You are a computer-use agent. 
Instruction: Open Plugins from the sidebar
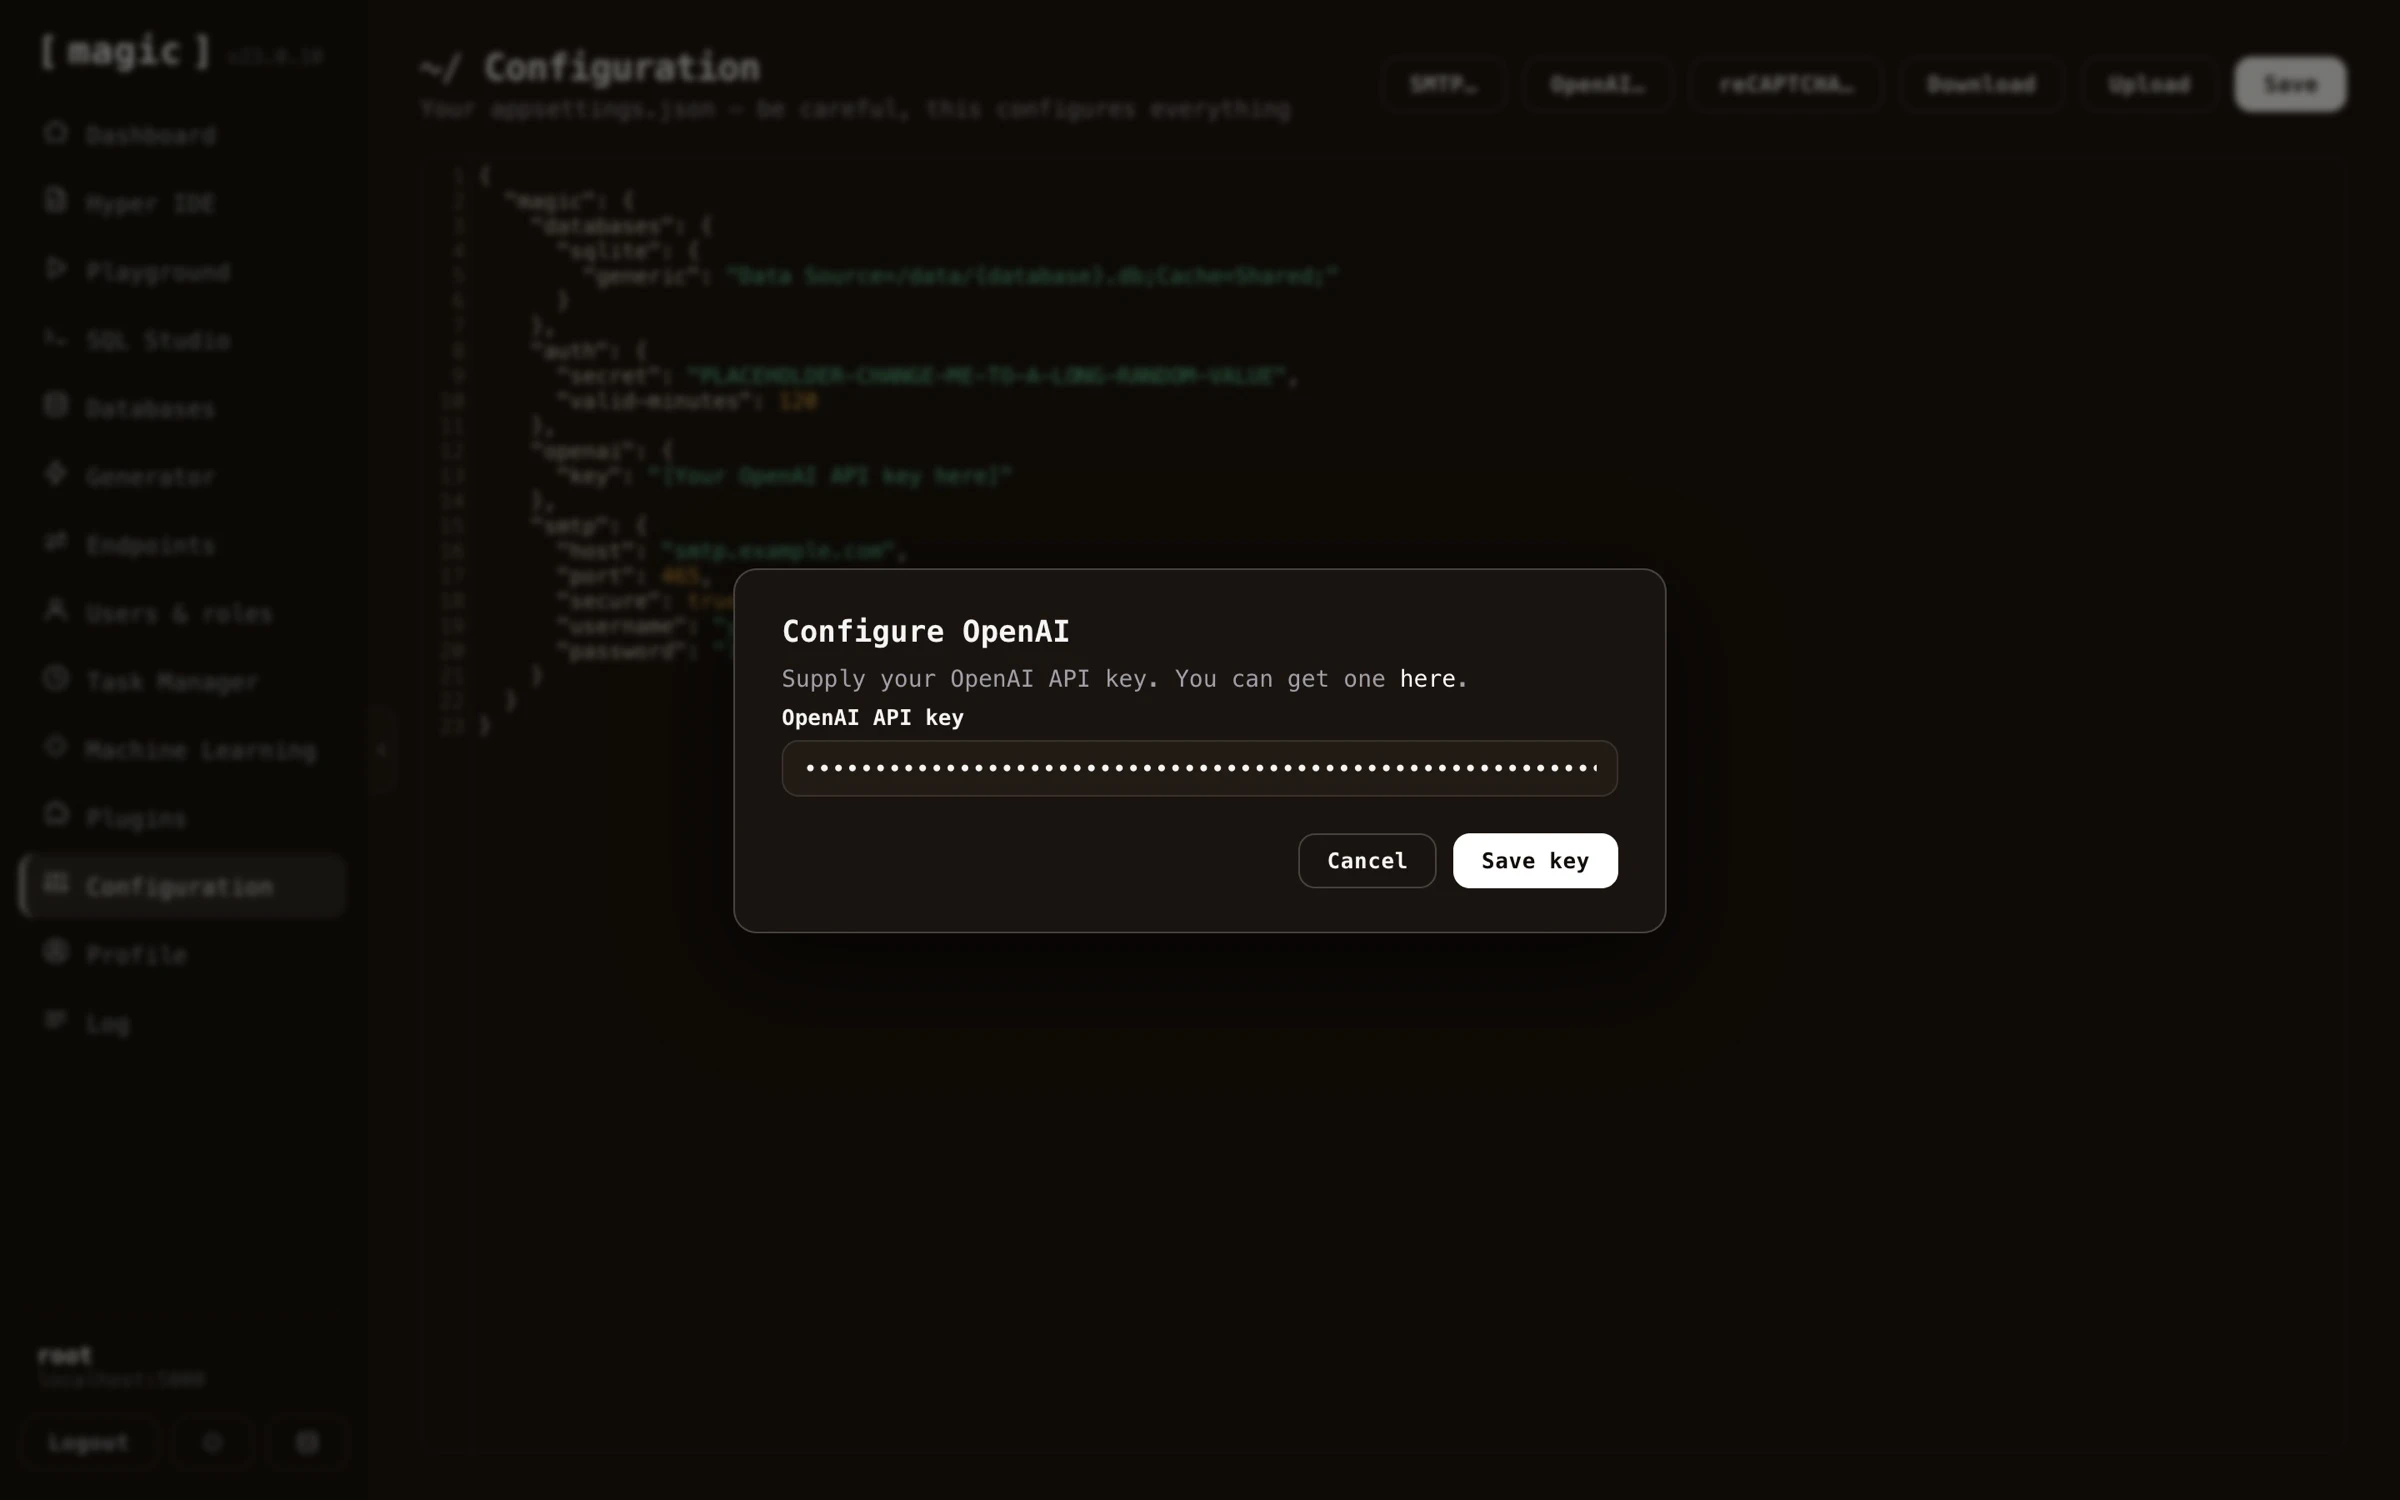(x=182, y=818)
